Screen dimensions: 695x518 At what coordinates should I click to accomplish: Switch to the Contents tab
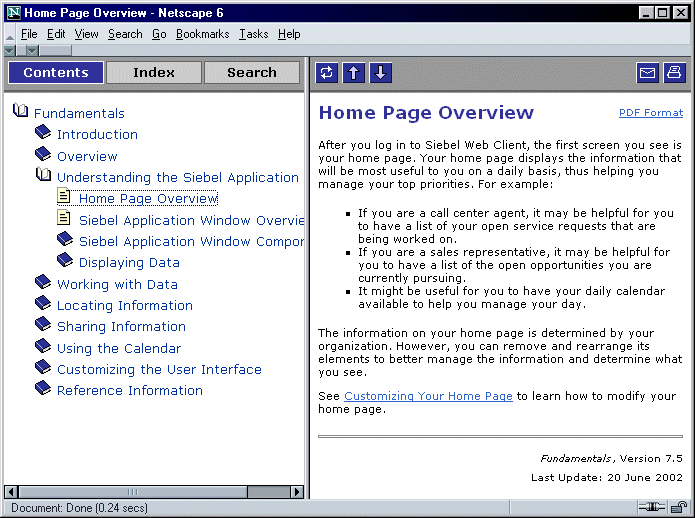click(x=56, y=73)
